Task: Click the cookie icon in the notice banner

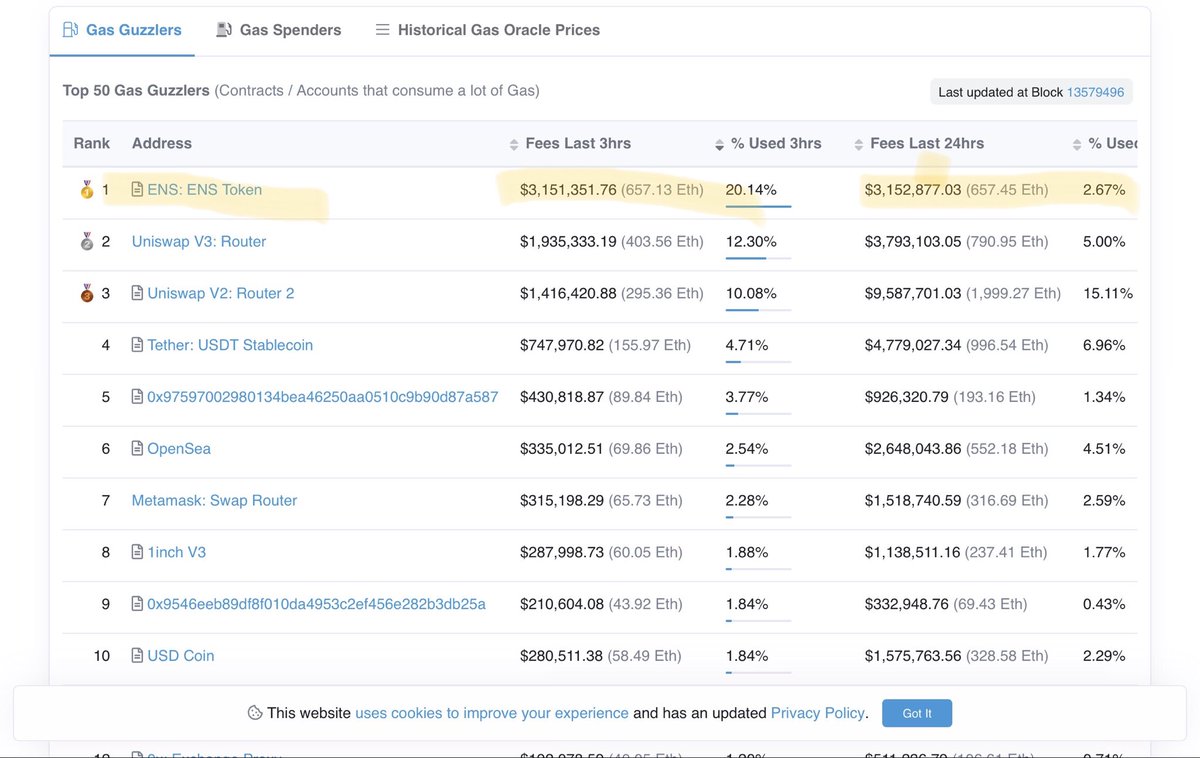Action: pyautogui.click(x=255, y=714)
